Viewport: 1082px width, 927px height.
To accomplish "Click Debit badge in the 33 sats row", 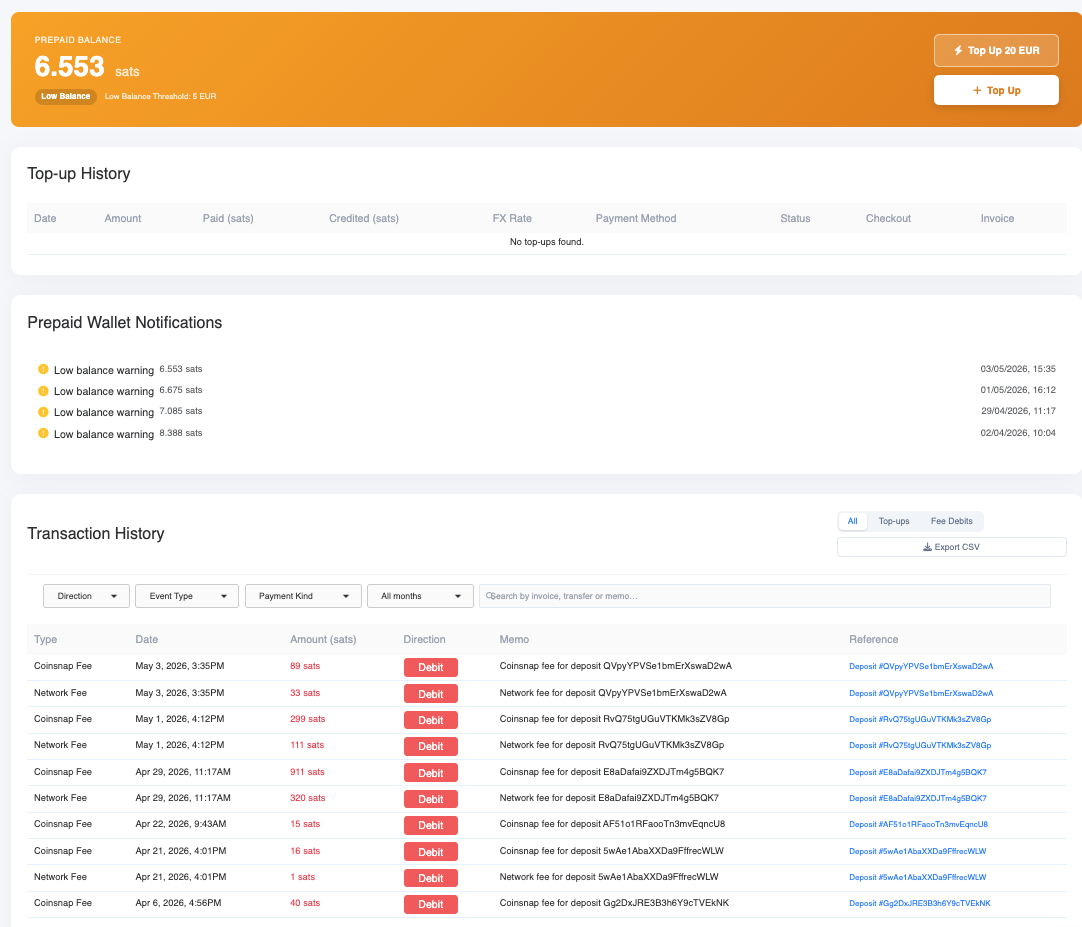I will [431, 694].
